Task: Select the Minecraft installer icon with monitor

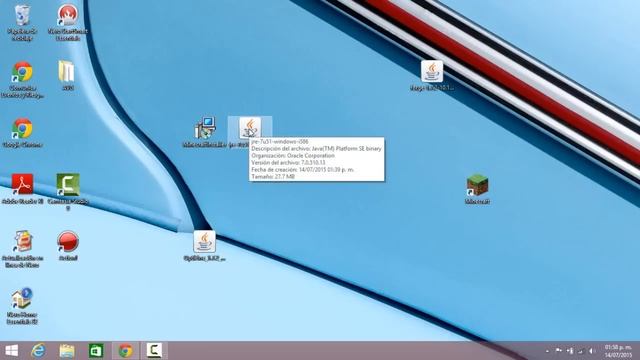Action: 204,129
